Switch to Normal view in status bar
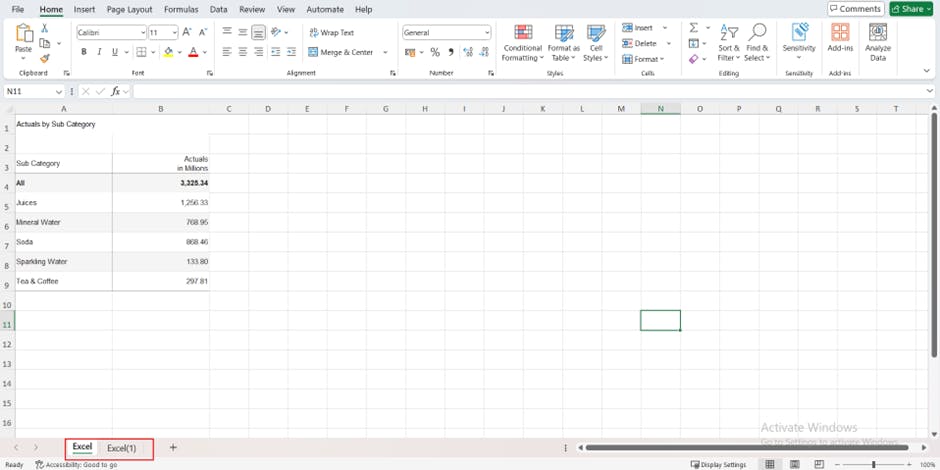The height and width of the screenshot is (470, 940). (x=770, y=465)
